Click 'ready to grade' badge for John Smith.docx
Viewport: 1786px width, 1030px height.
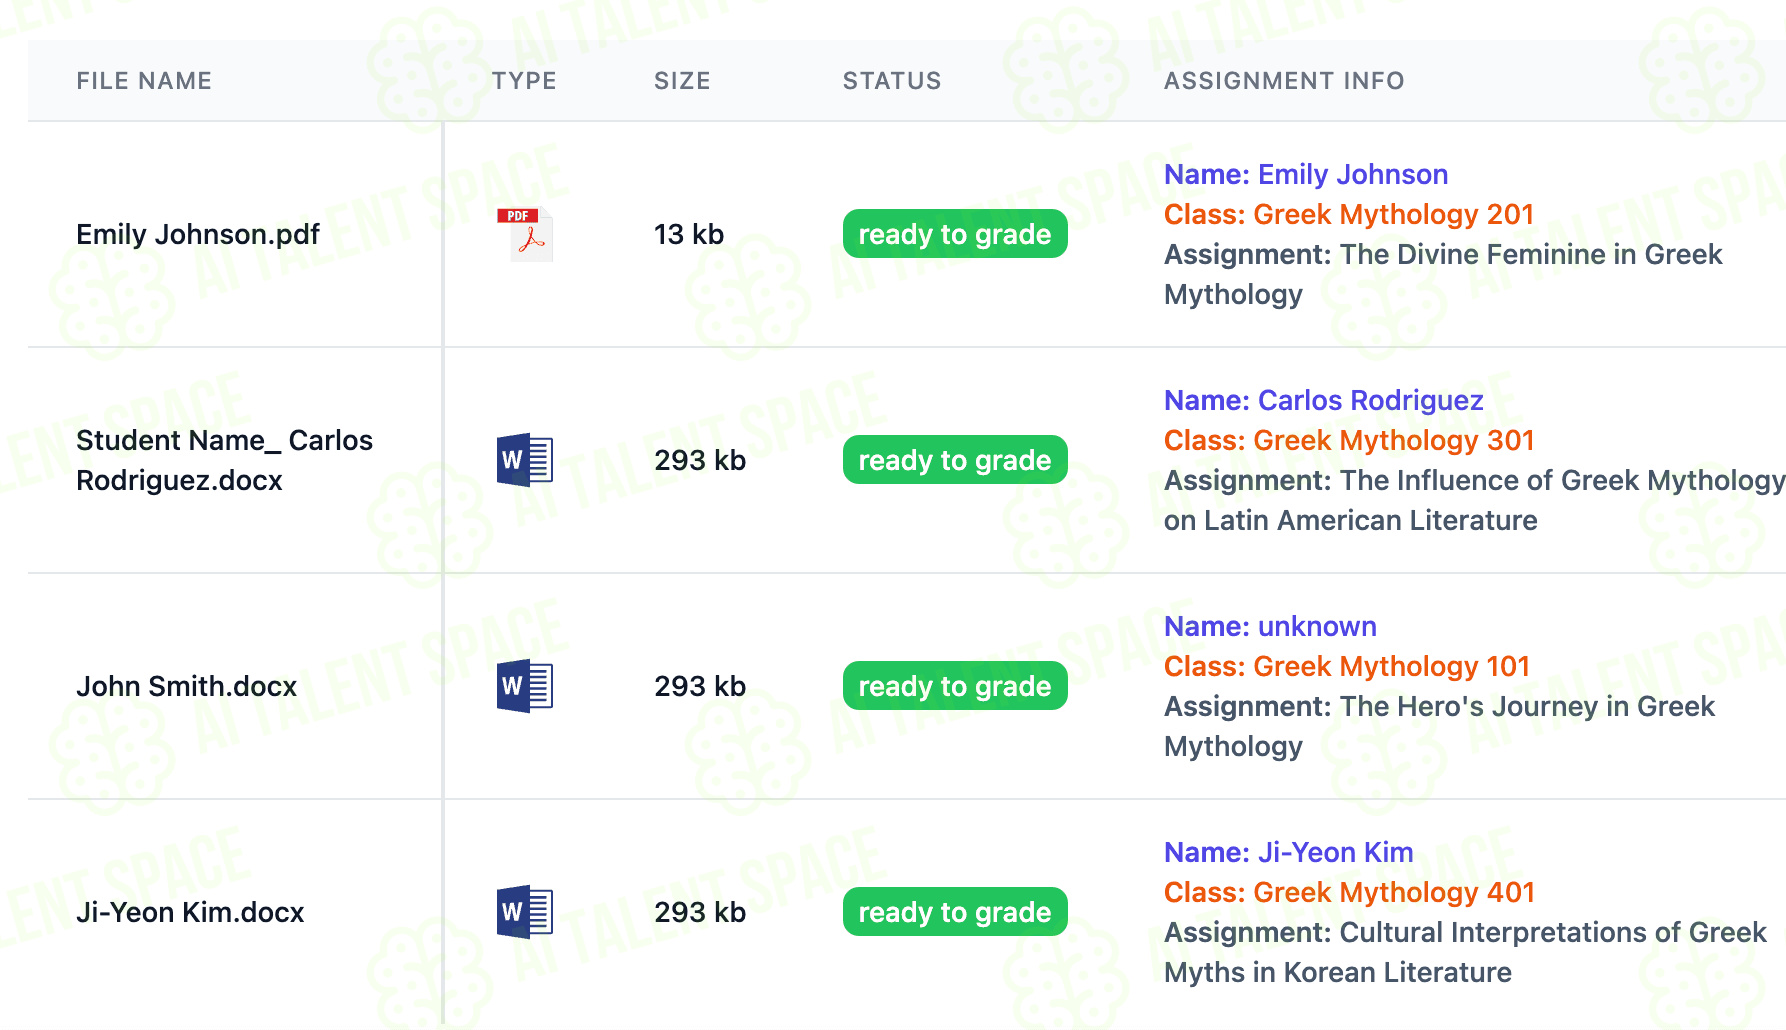pos(955,686)
